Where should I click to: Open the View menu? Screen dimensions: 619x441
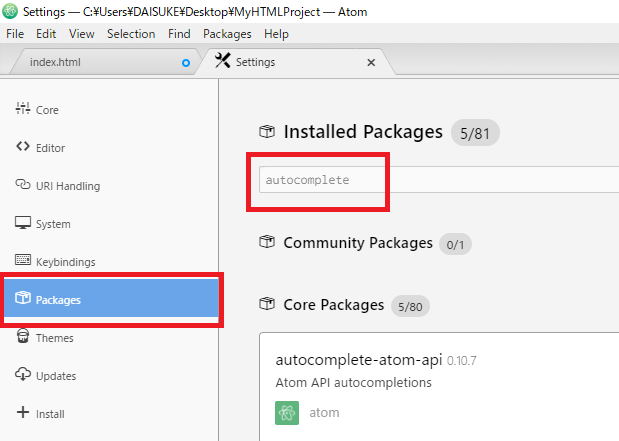coord(82,34)
